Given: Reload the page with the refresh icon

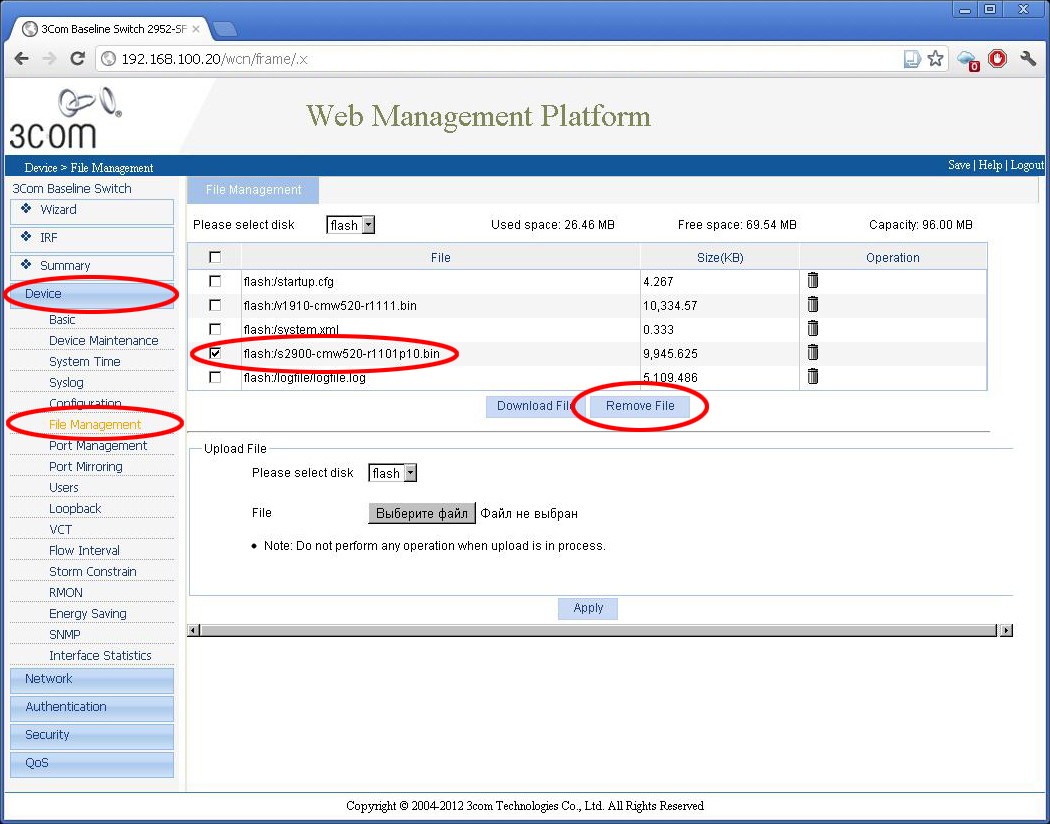Looking at the screenshot, I should tap(78, 59).
